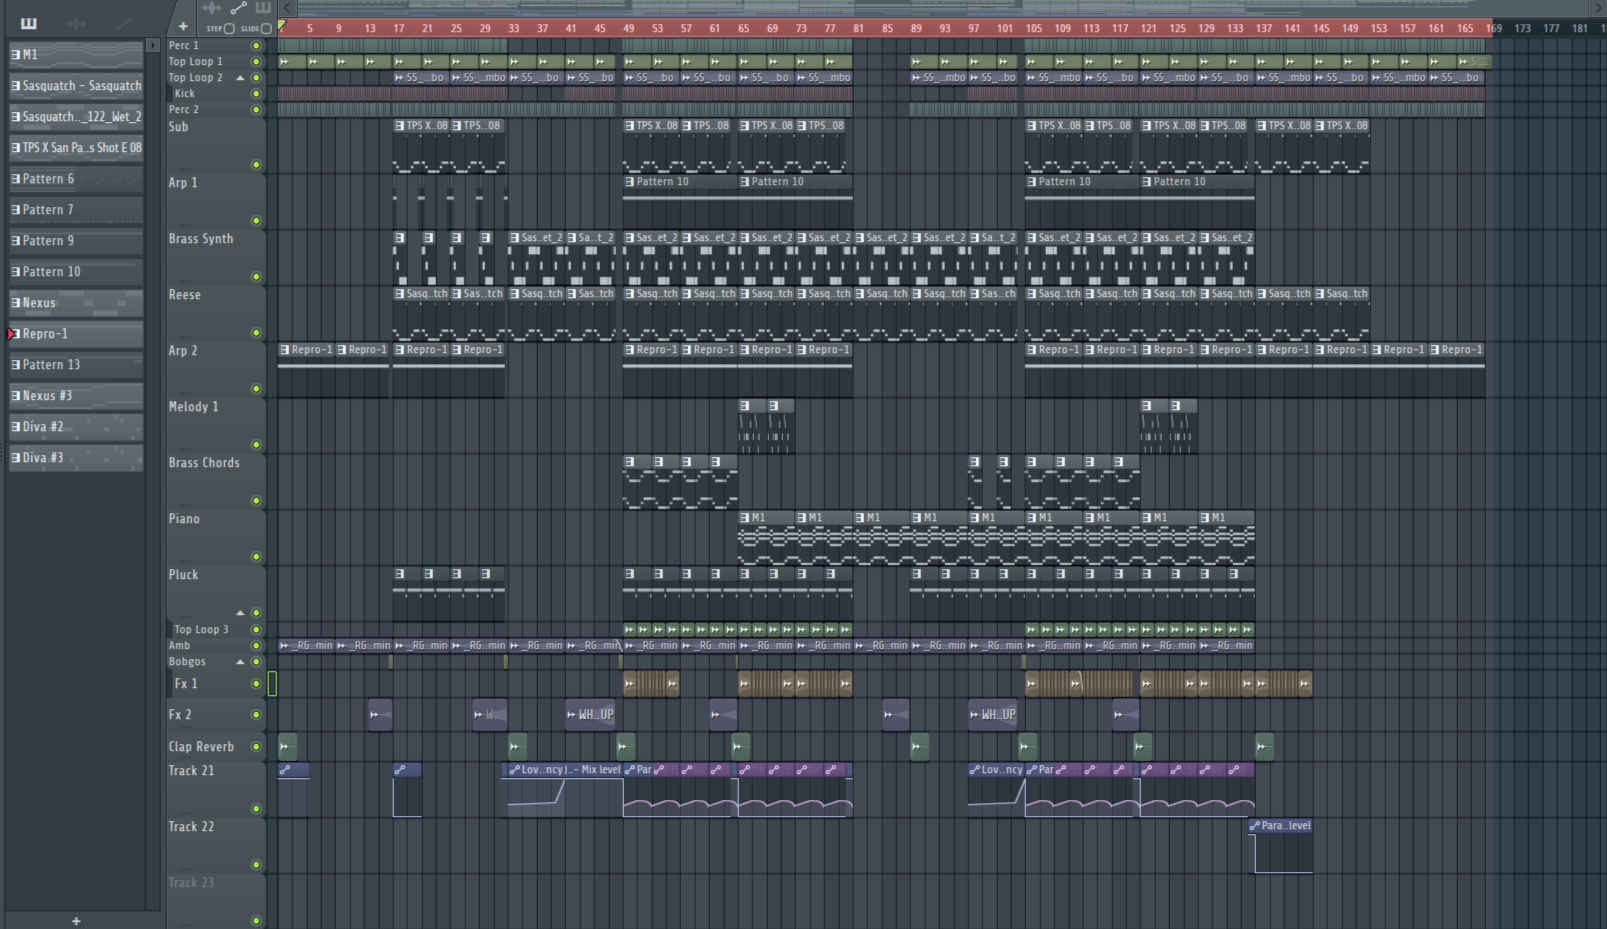The width and height of the screenshot is (1607, 929).
Task: Show pattern clips in the picker panel
Action: [29, 23]
